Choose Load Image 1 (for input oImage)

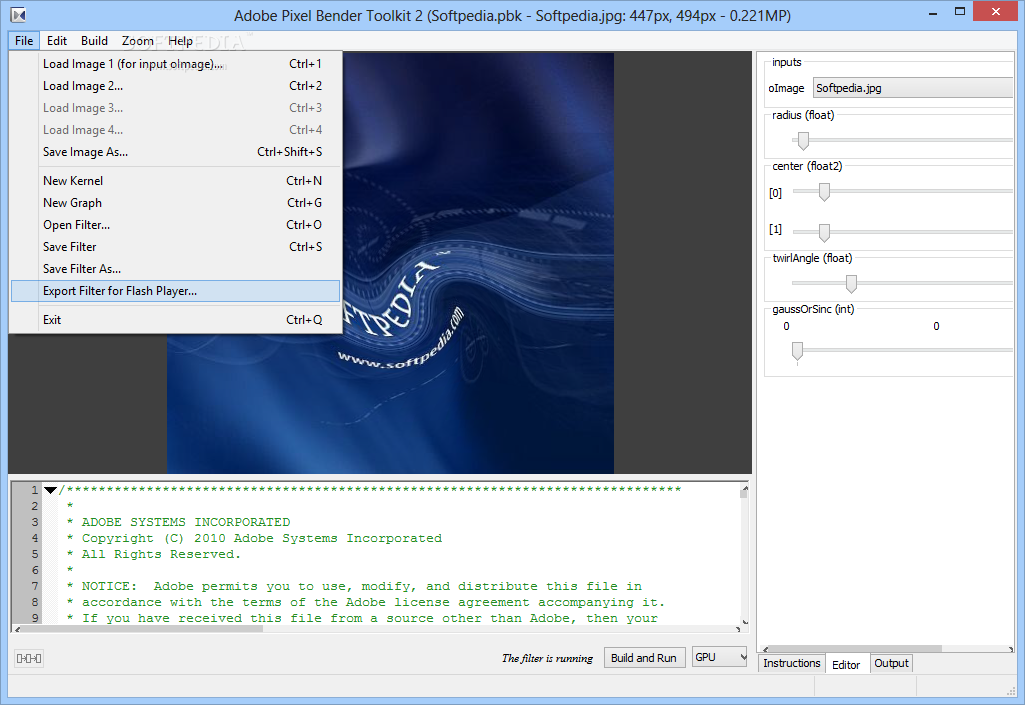click(x=175, y=64)
